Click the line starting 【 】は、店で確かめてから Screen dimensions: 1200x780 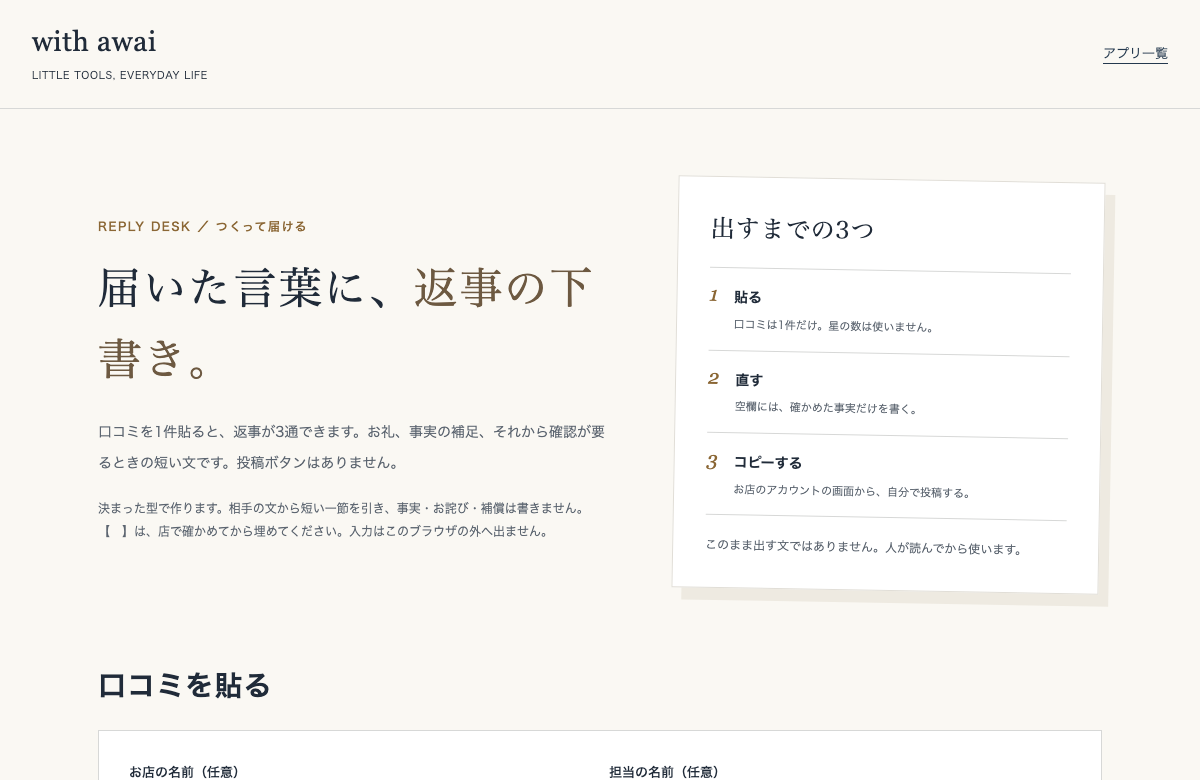[x=325, y=531]
